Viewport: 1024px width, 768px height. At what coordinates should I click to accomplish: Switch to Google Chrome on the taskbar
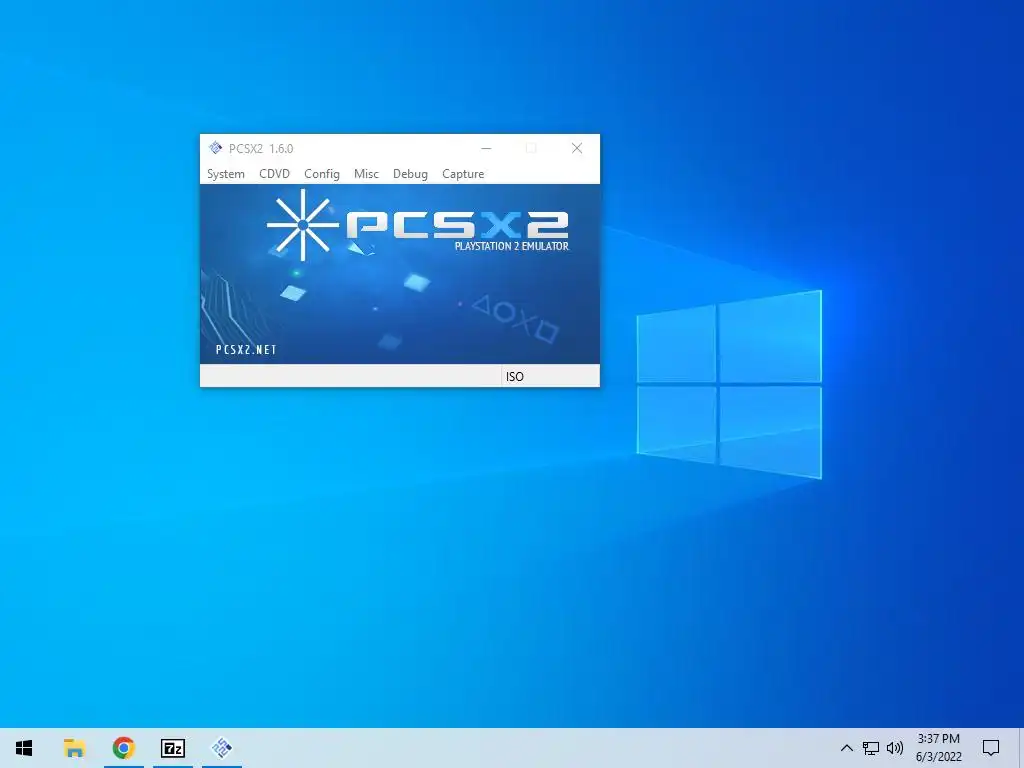coord(123,748)
